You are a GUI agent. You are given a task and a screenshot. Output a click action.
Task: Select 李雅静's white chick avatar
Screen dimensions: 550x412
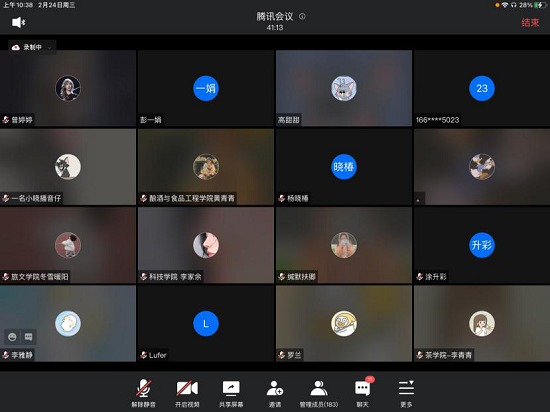[x=68, y=324]
